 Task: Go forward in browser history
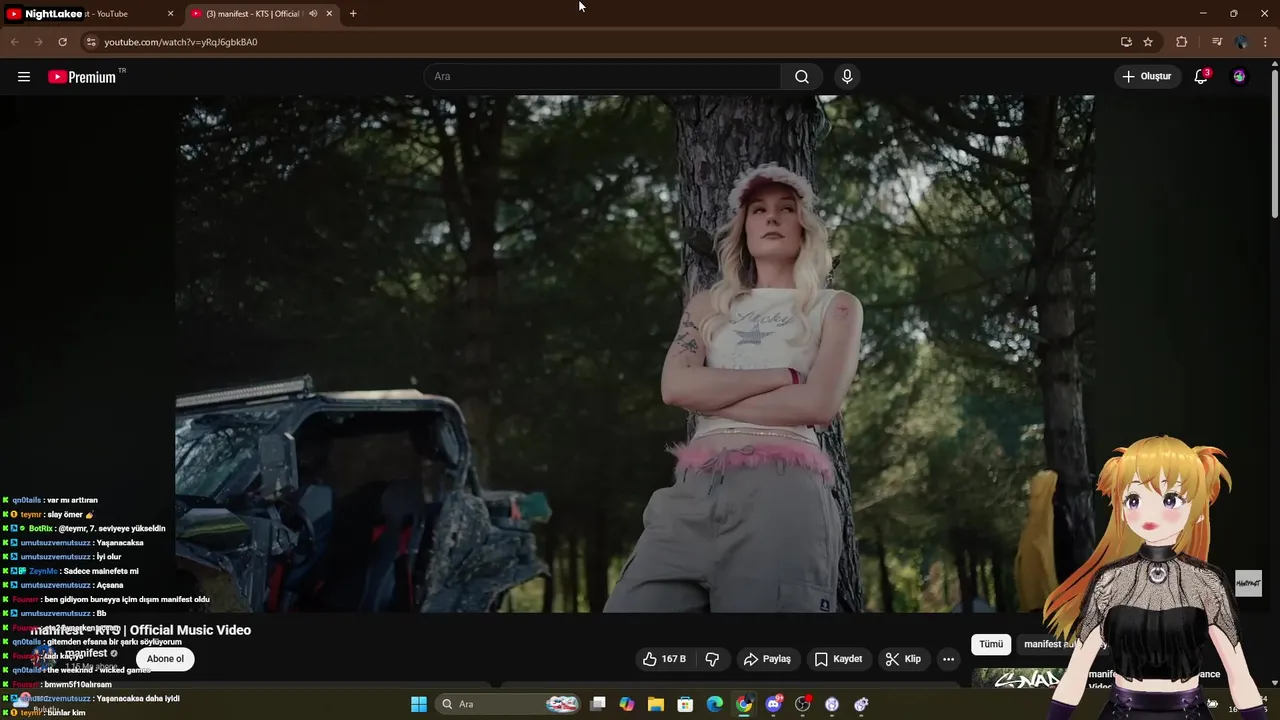pos(38,42)
